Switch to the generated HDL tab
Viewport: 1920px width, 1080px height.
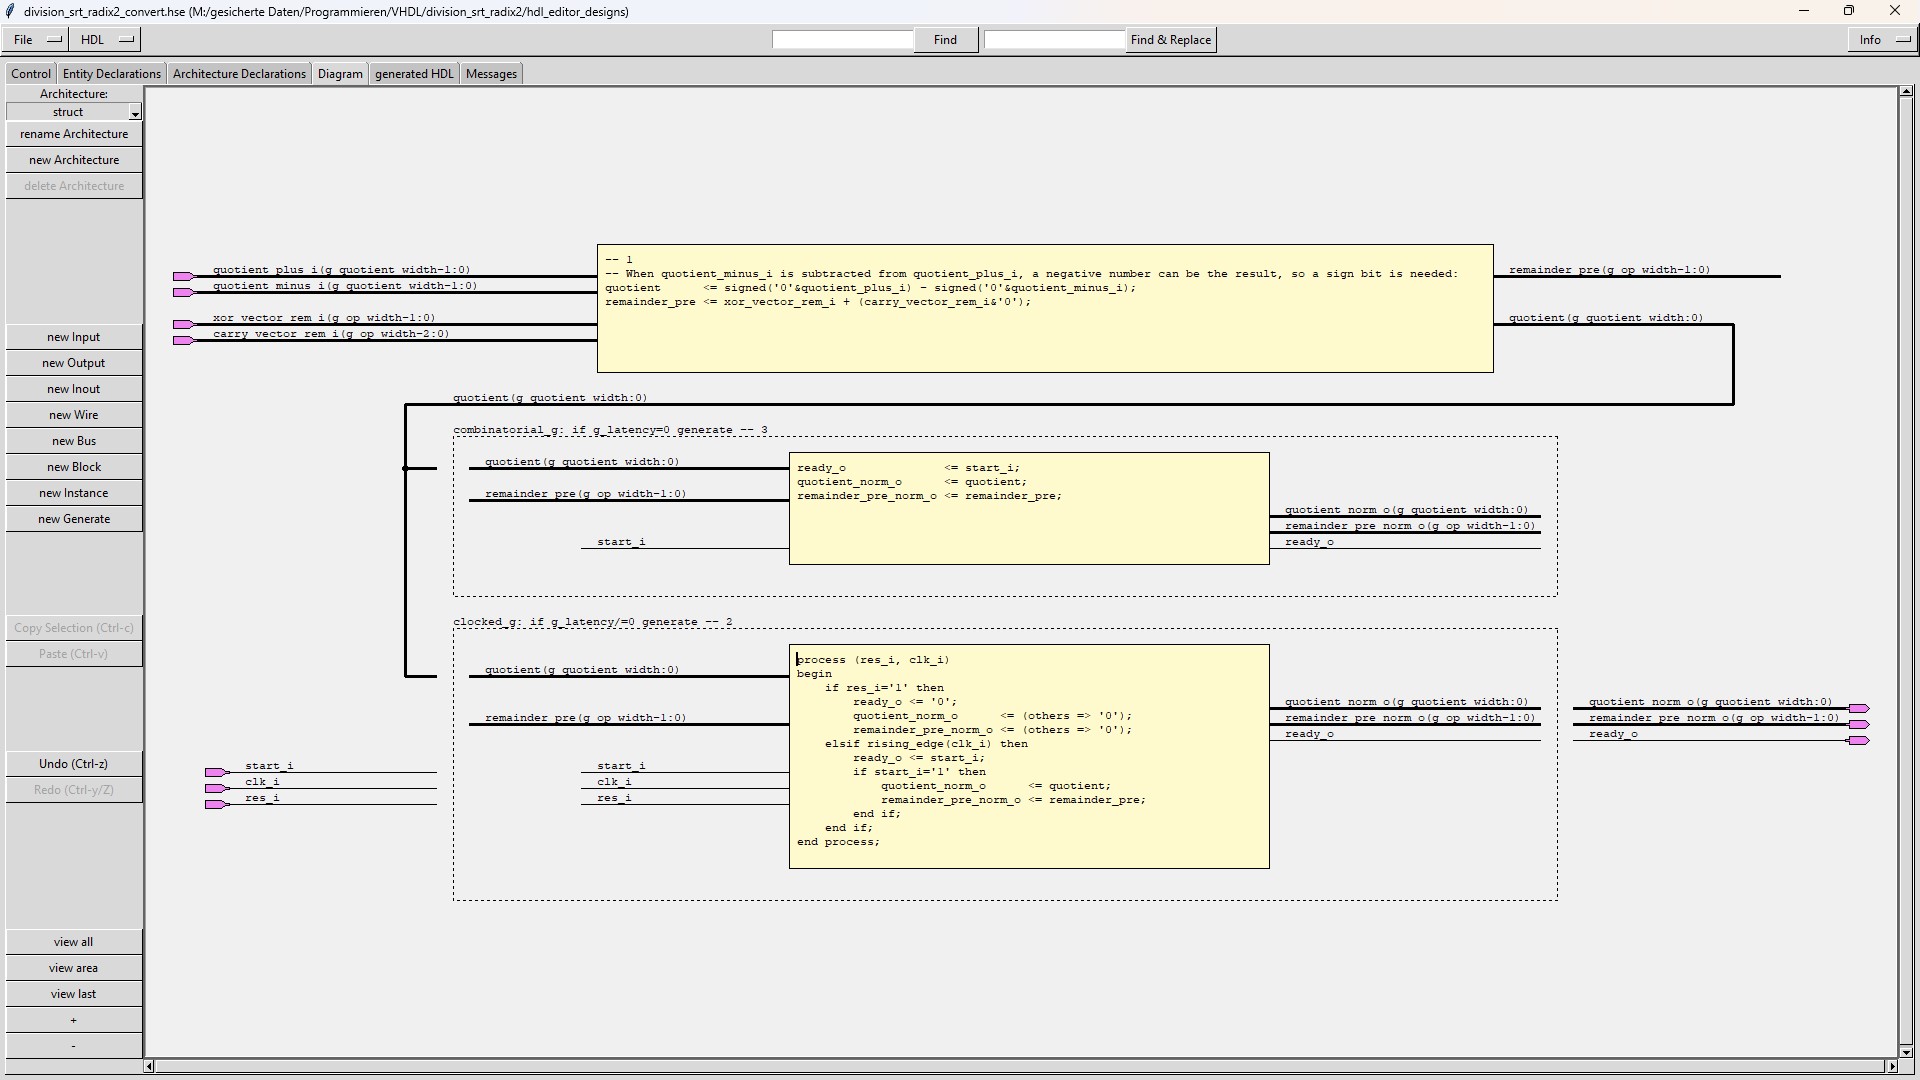click(x=414, y=74)
